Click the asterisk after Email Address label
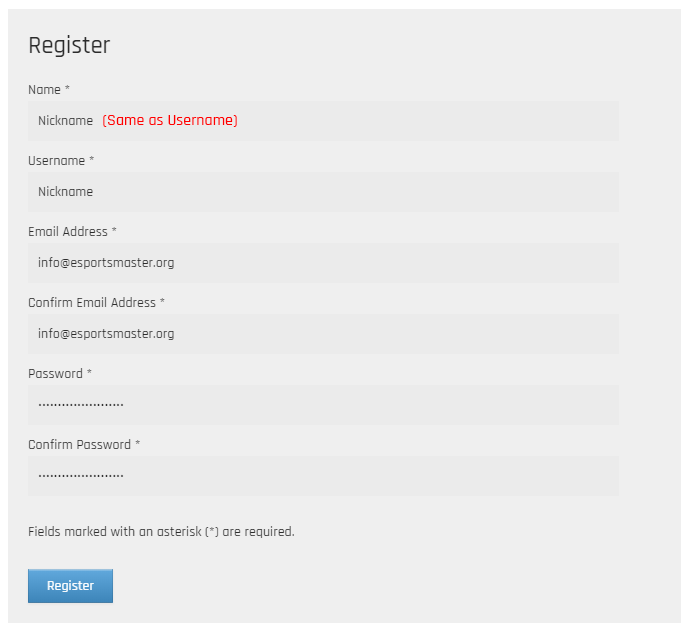 [114, 229]
